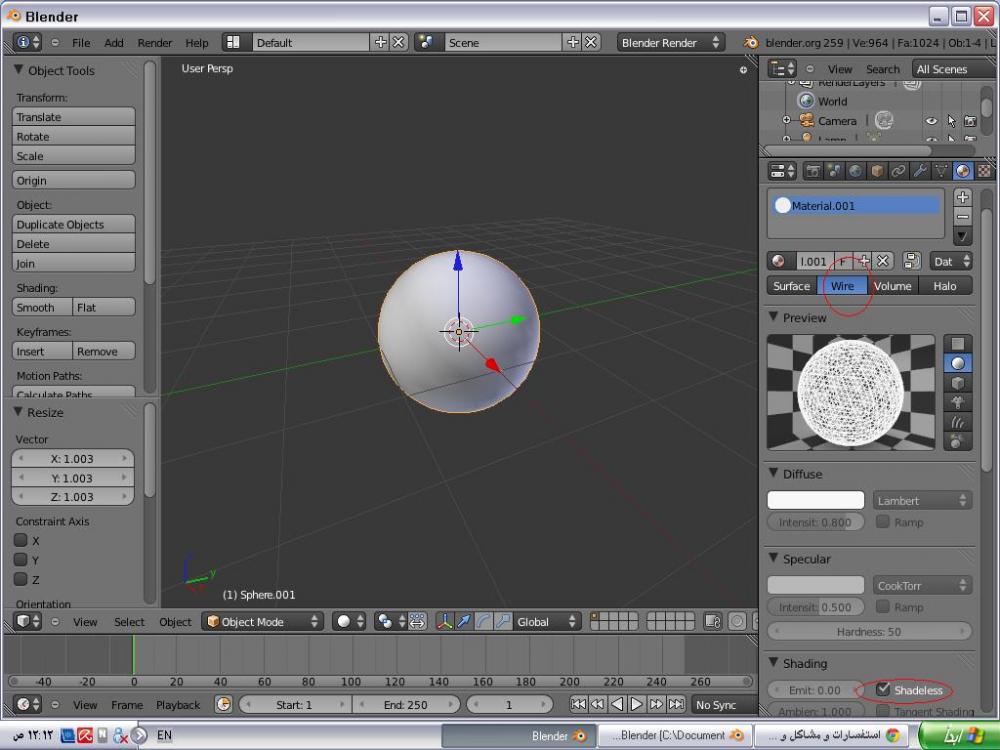Click the play animation button in timeline
1000x750 pixels.
(636, 705)
